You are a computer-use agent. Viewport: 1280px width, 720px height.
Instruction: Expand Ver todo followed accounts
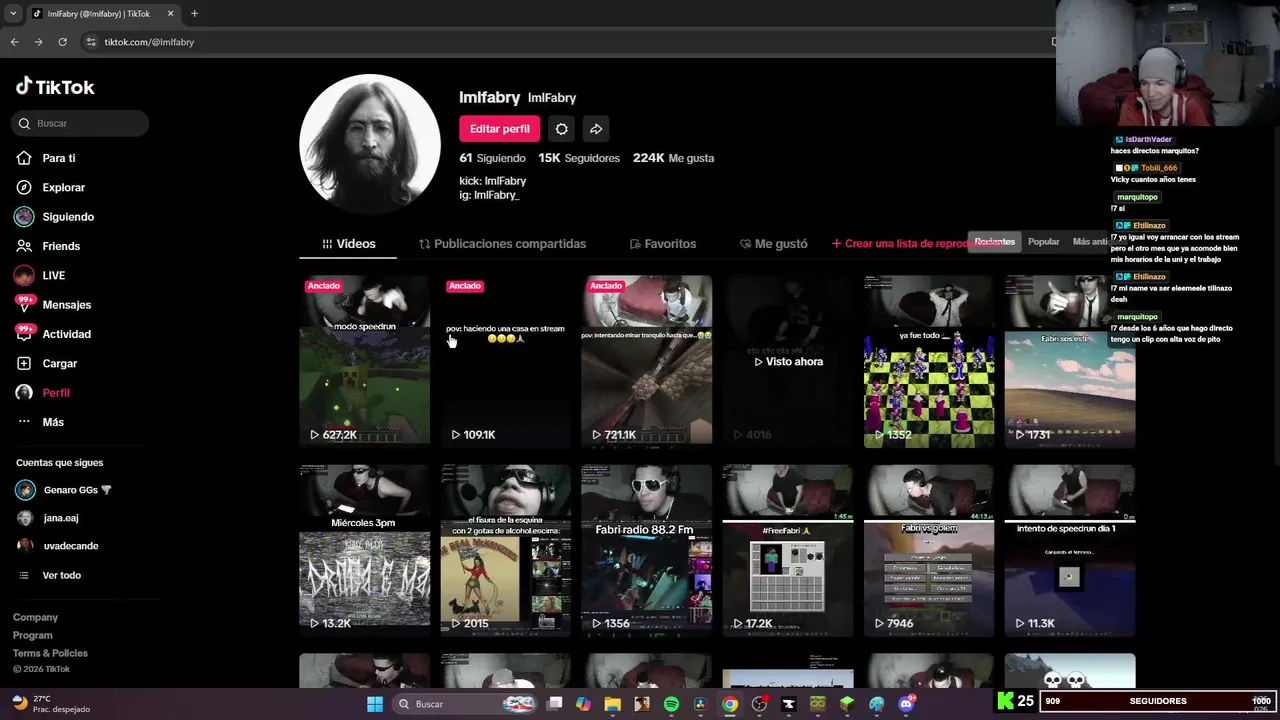(50, 575)
